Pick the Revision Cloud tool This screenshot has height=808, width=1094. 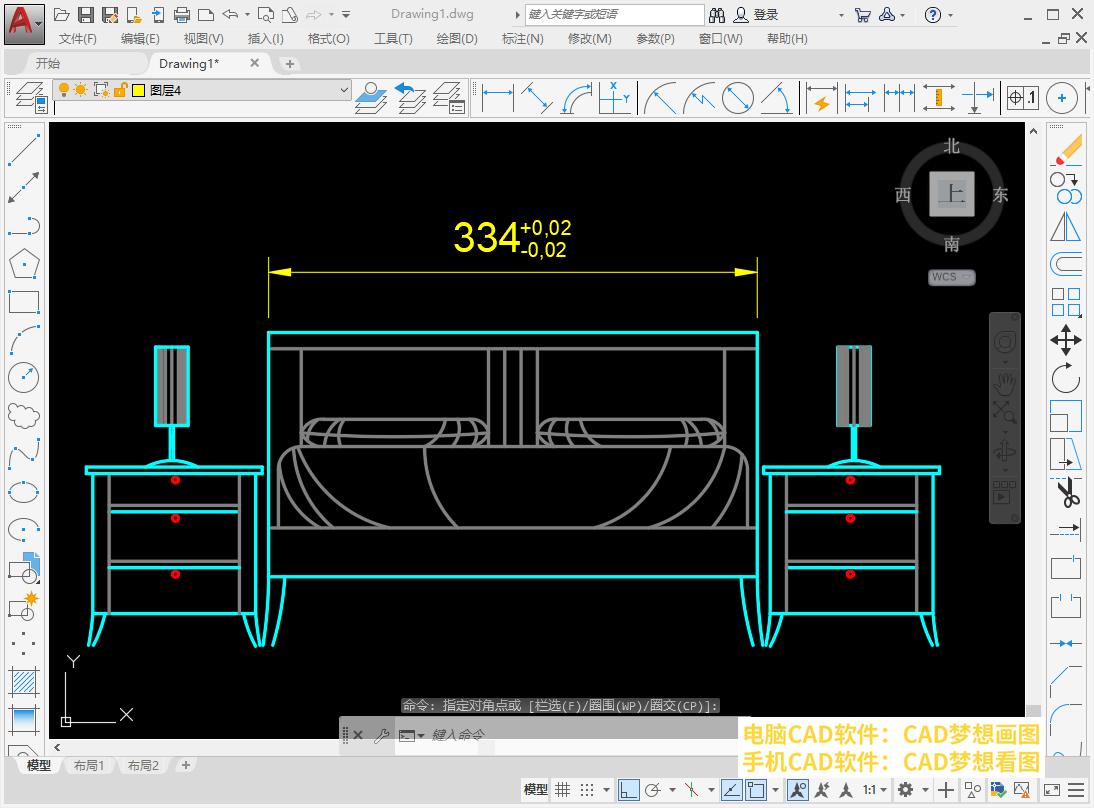(23, 415)
